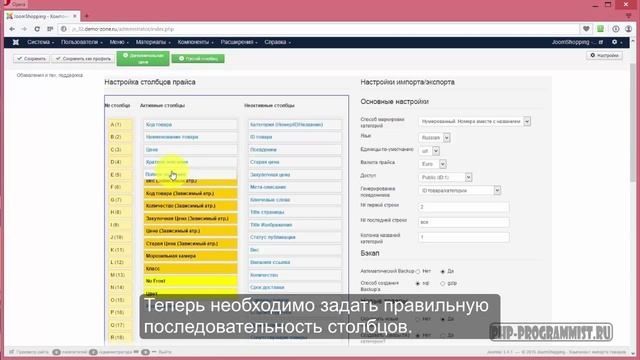The image size is (640, 360).
Task: Click the green extension icon in address bar
Action: tap(600, 29)
